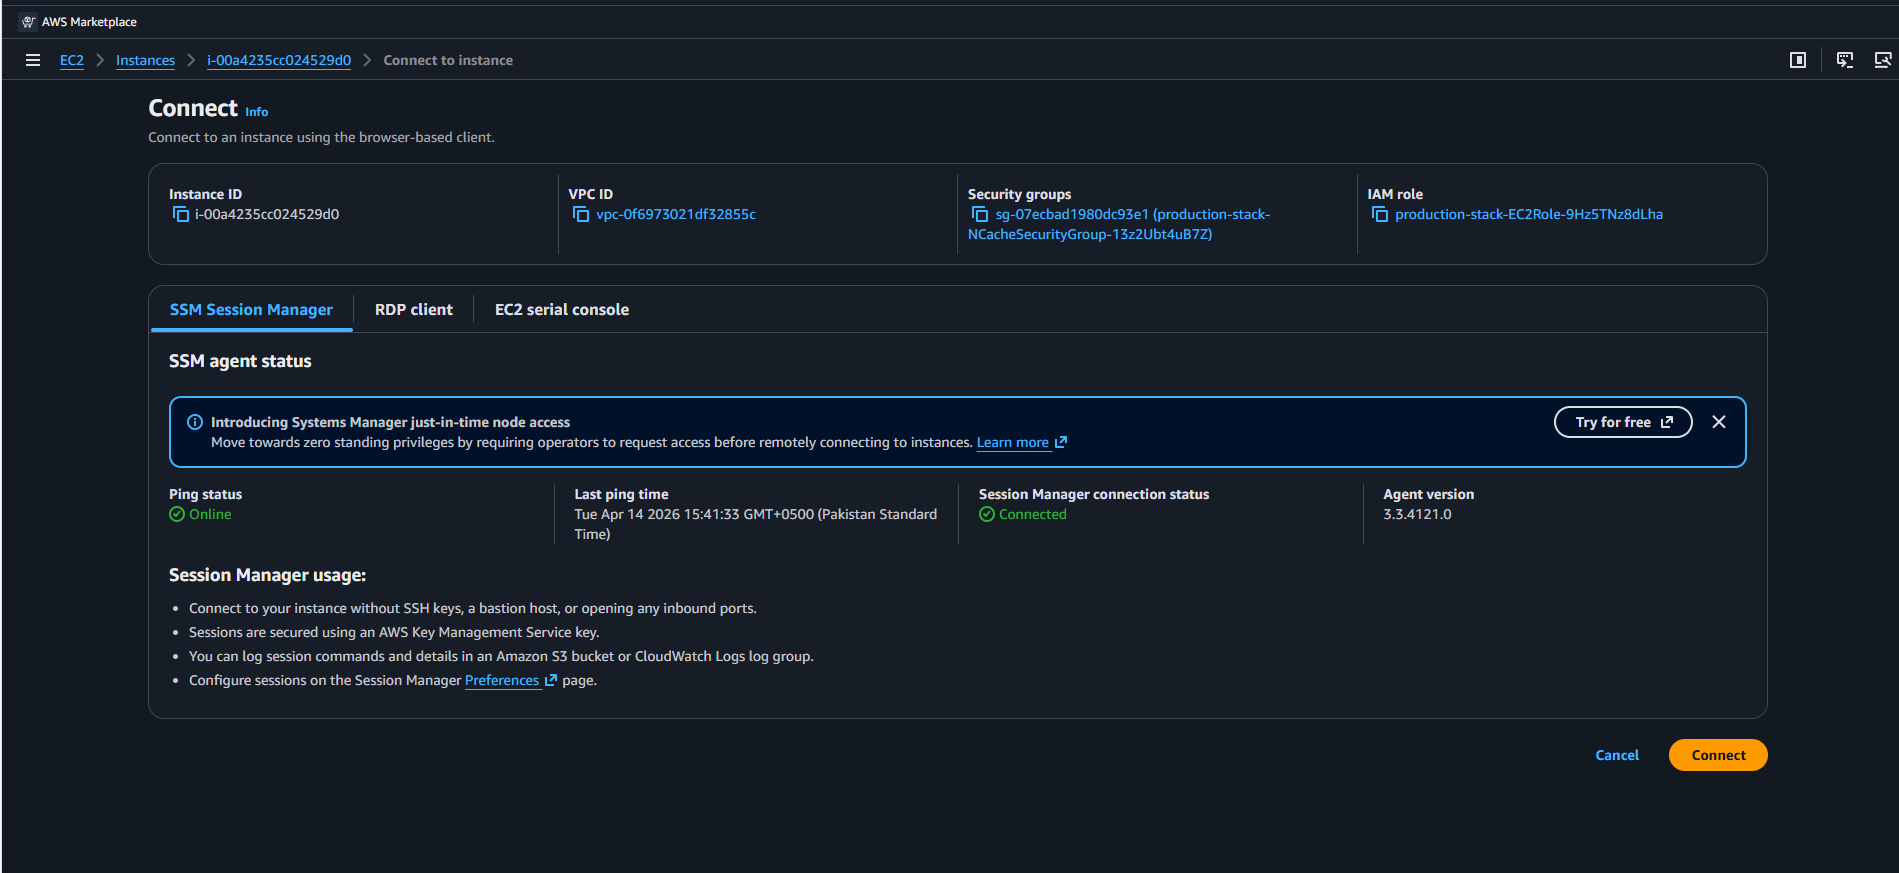Click the AWS Marketplace bookmark icon
This screenshot has width=1899, height=873.
coord(28,22)
